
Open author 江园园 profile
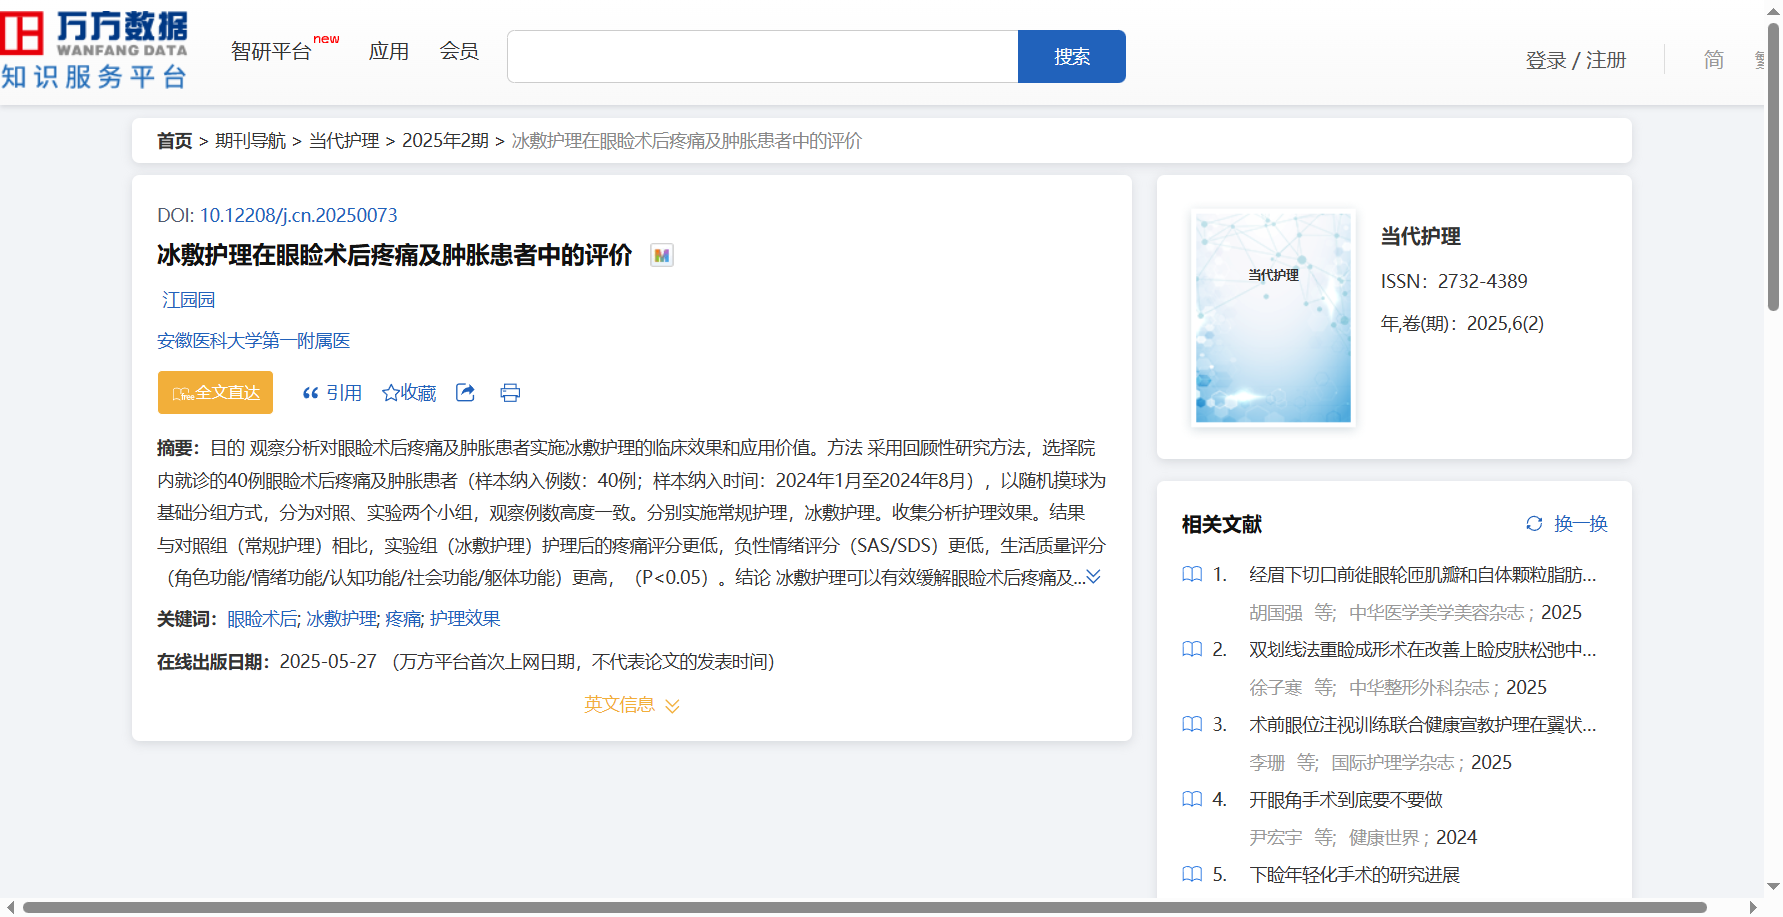tap(188, 300)
